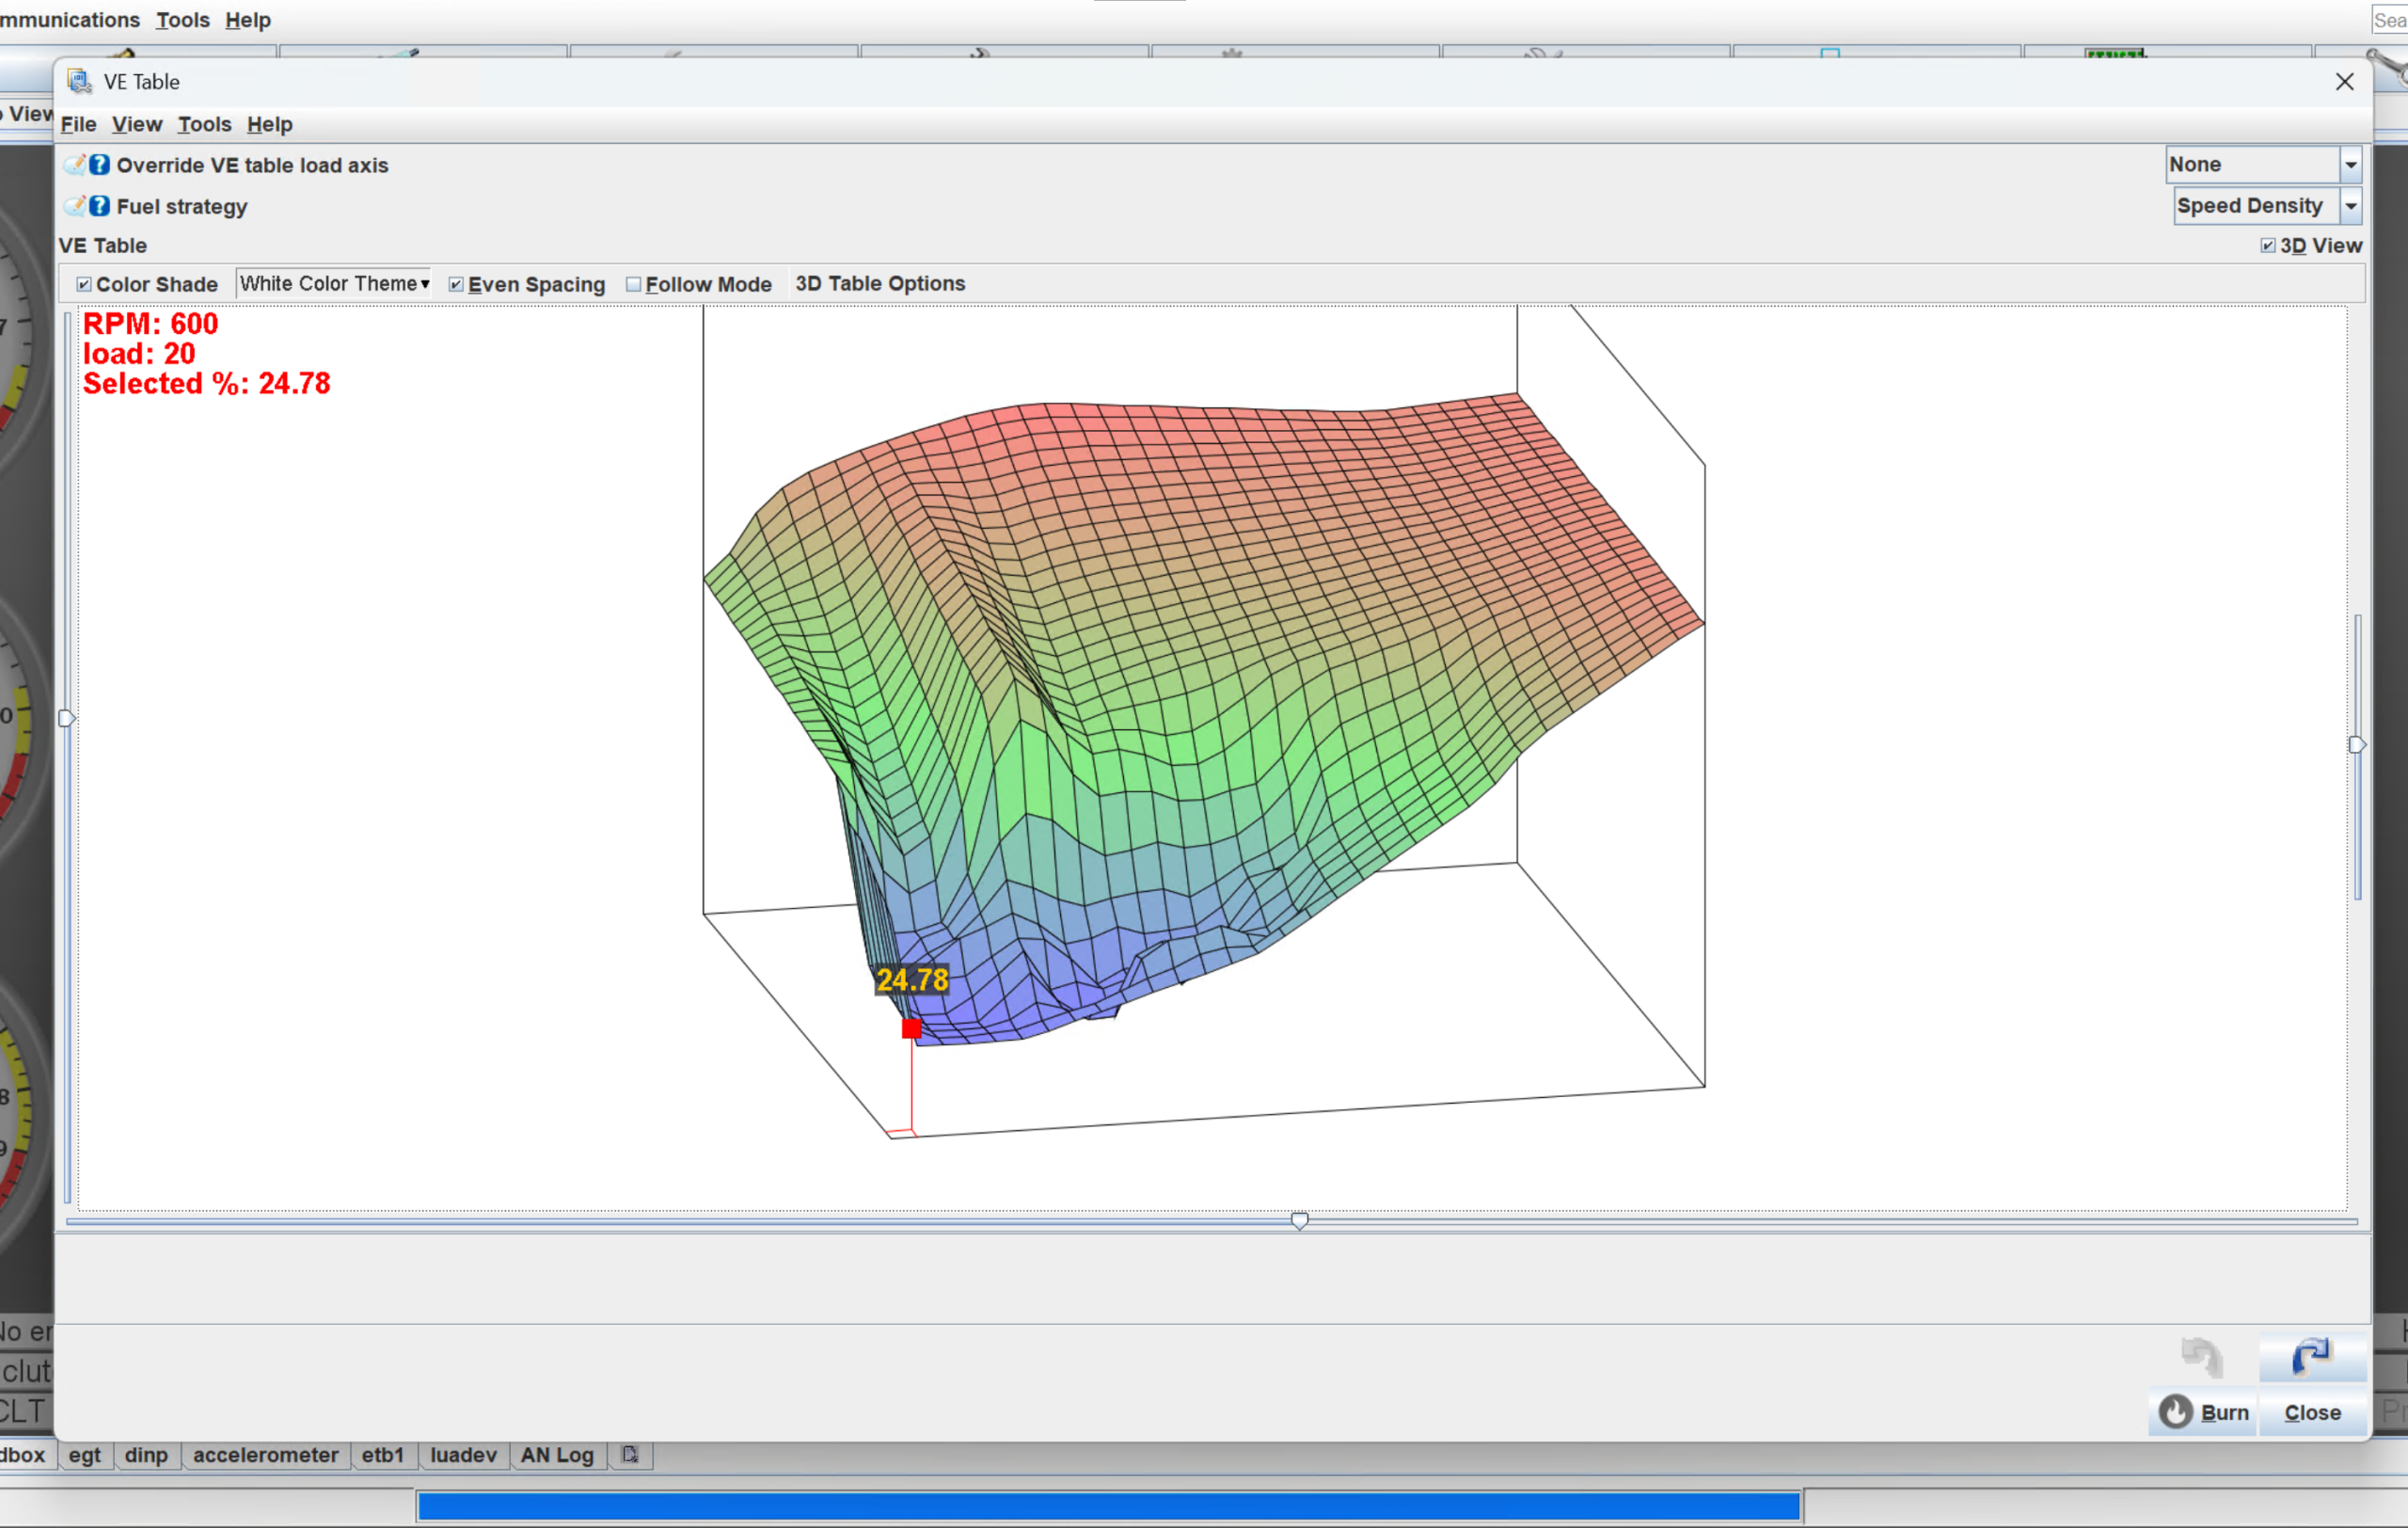Open 3D Table Options

880,283
